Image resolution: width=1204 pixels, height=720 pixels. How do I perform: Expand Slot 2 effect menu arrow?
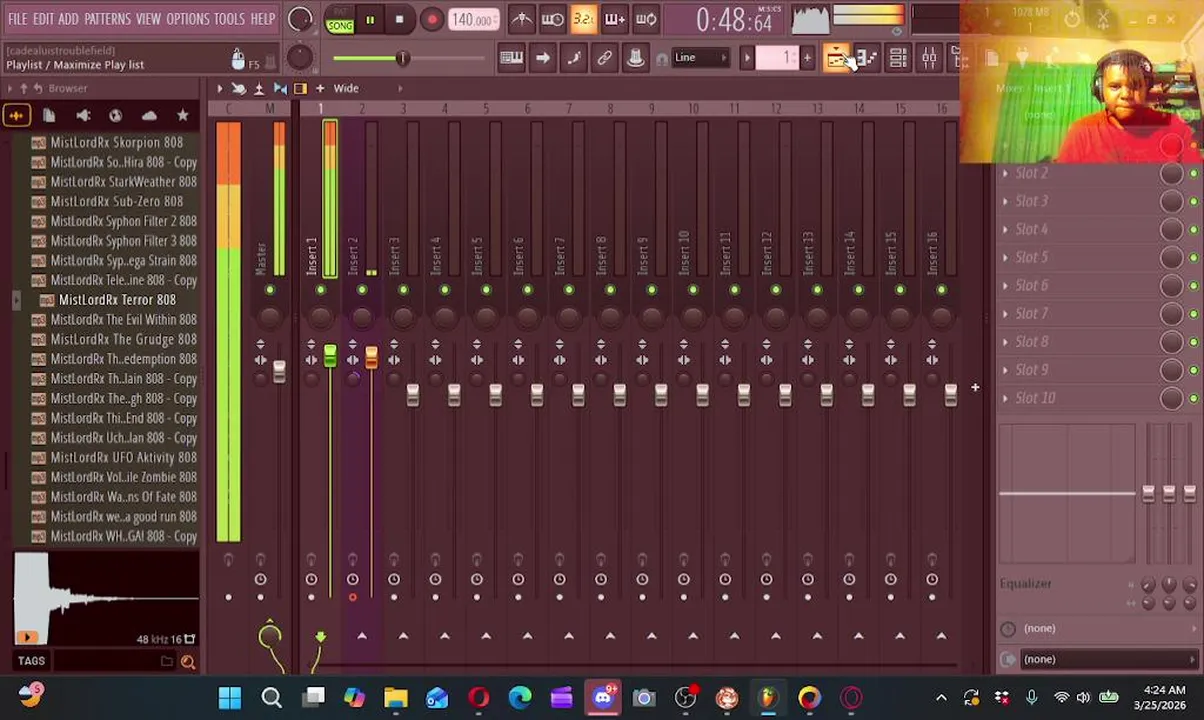coord(1006,174)
